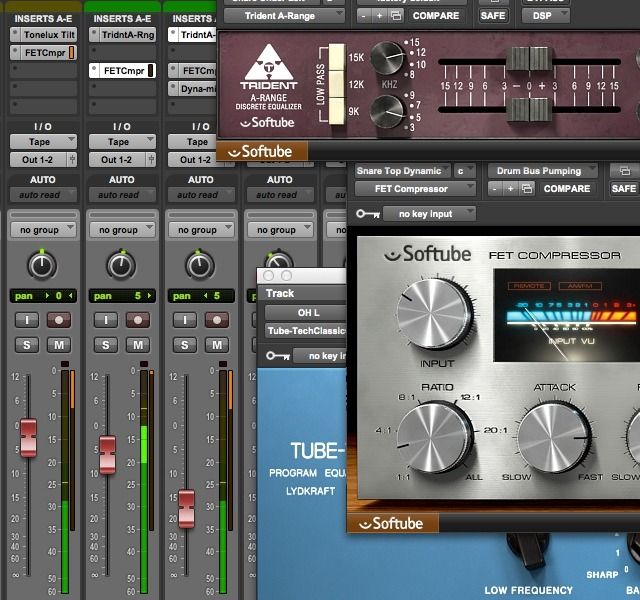Click next preset plus in FET window

coord(510,189)
